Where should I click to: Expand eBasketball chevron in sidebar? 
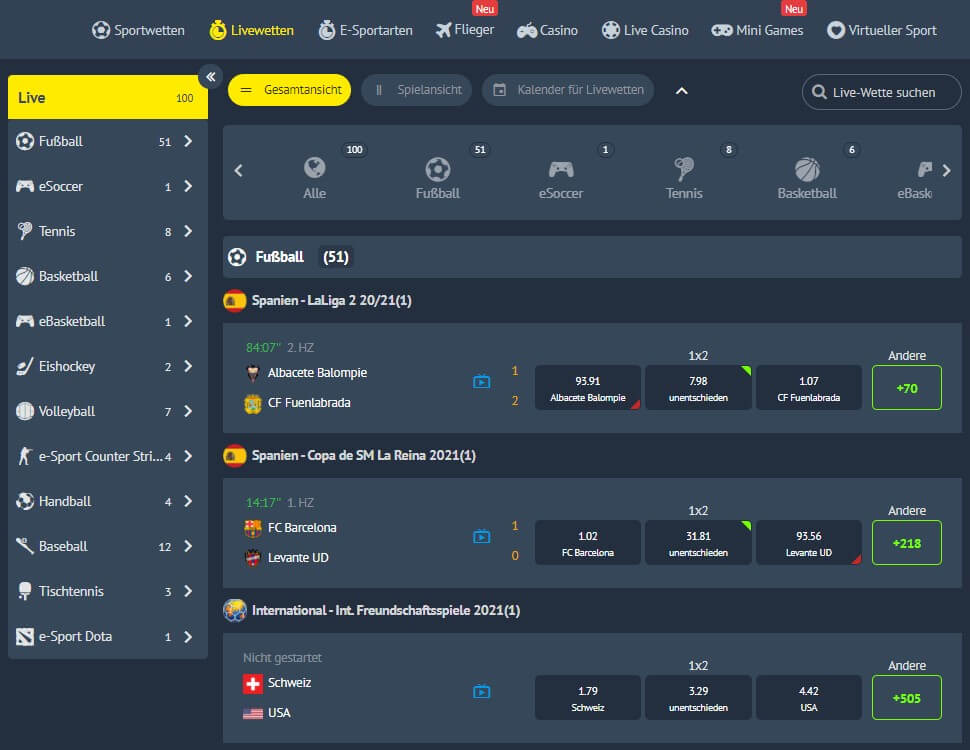coord(188,321)
